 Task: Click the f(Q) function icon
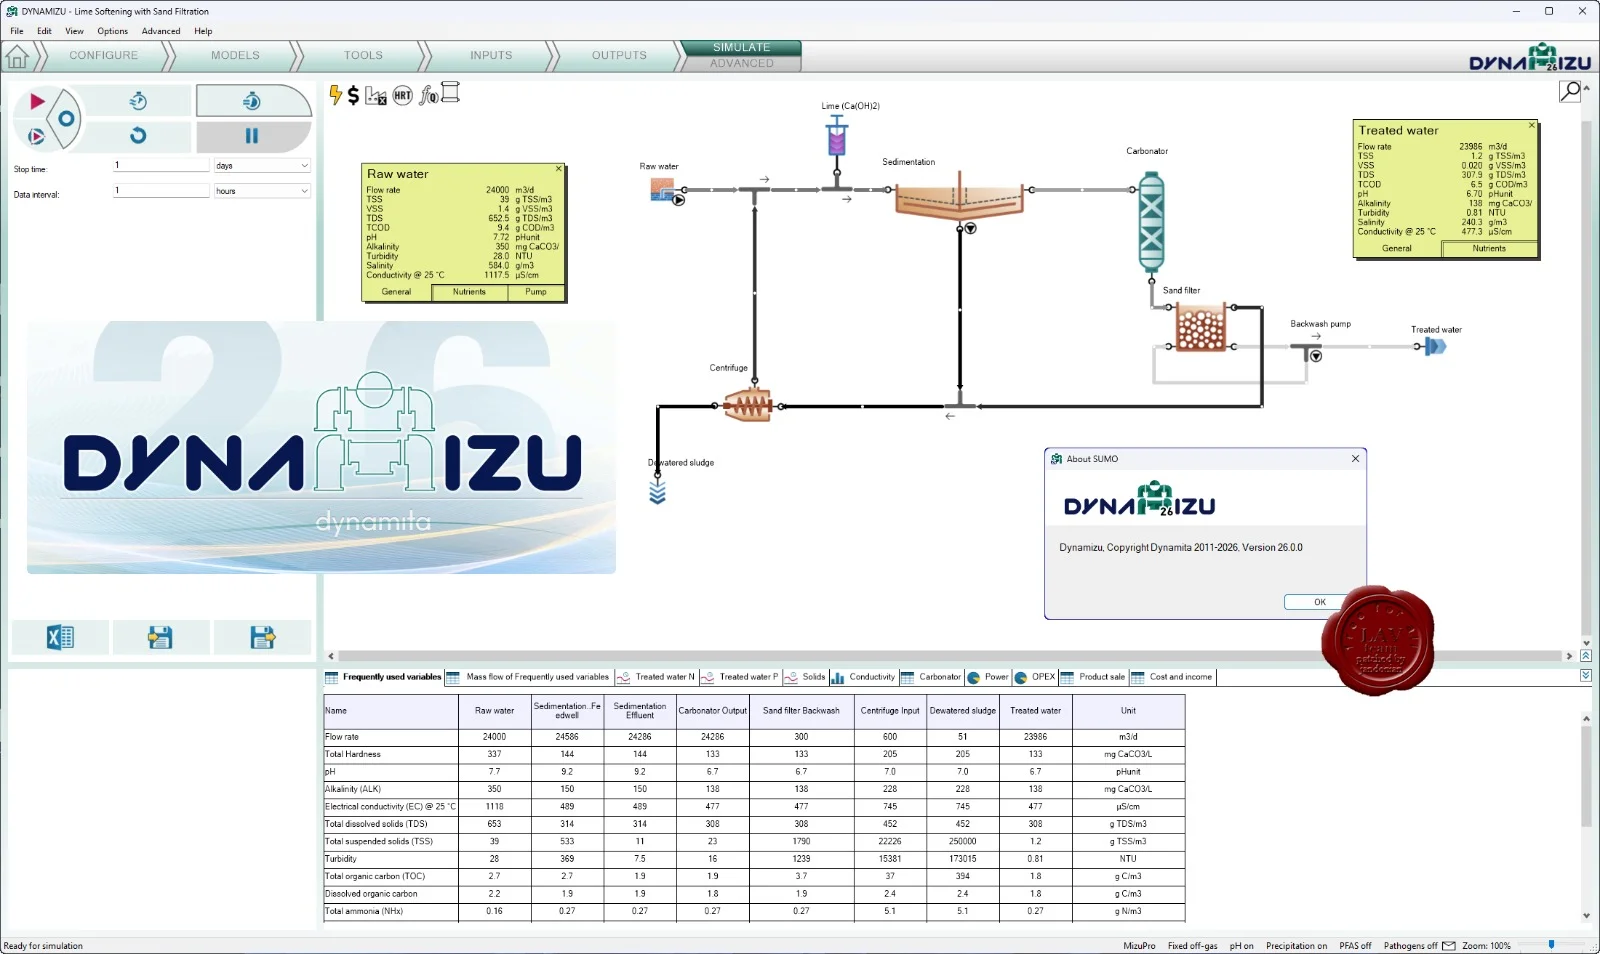(428, 96)
